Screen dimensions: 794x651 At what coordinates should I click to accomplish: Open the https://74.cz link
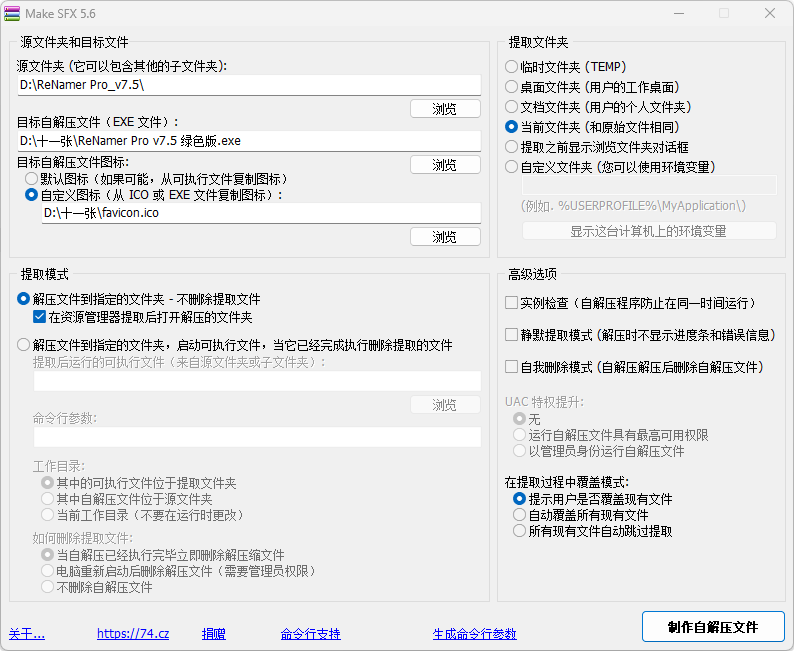coord(133,634)
